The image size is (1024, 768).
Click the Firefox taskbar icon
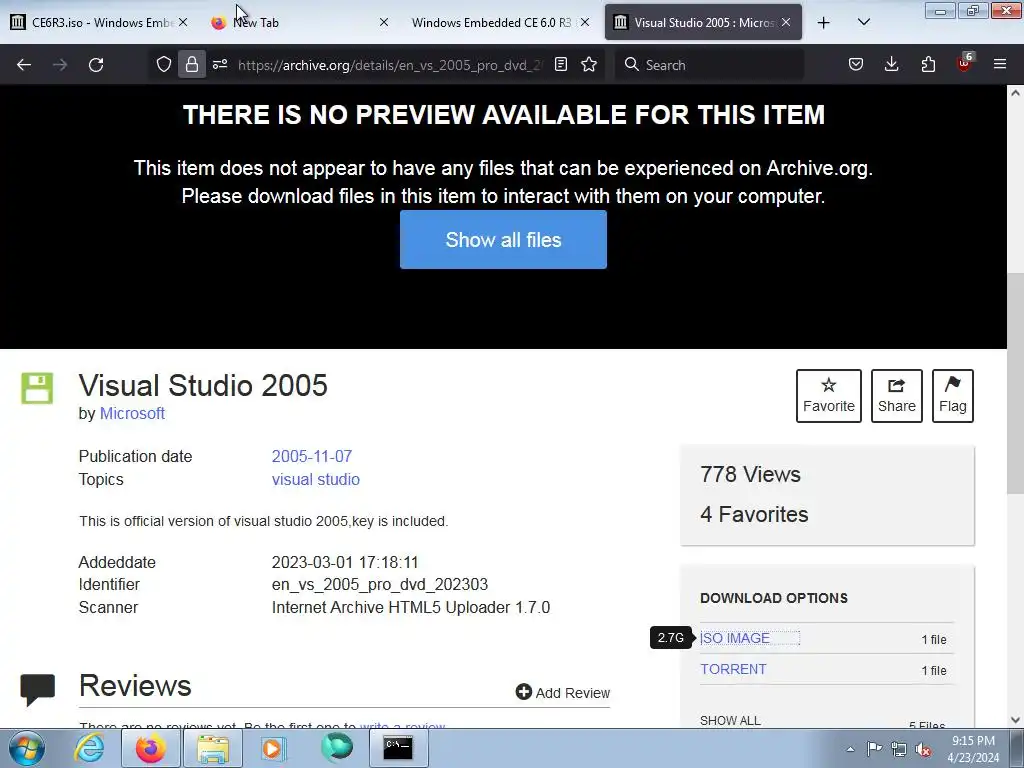pos(151,748)
